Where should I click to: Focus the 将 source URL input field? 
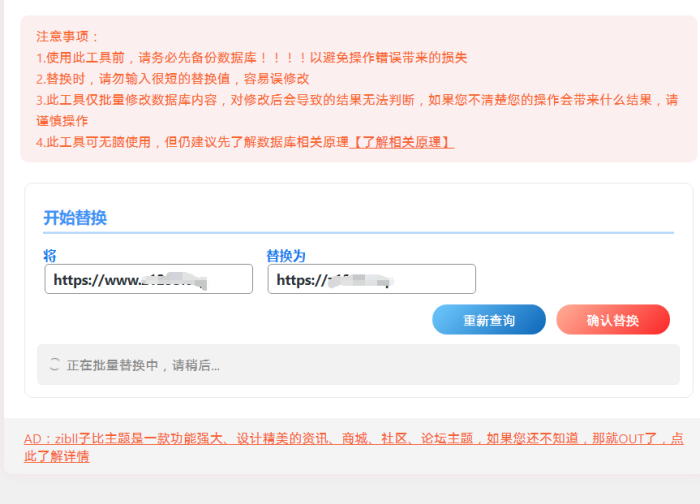pyautogui.click(x=149, y=279)
